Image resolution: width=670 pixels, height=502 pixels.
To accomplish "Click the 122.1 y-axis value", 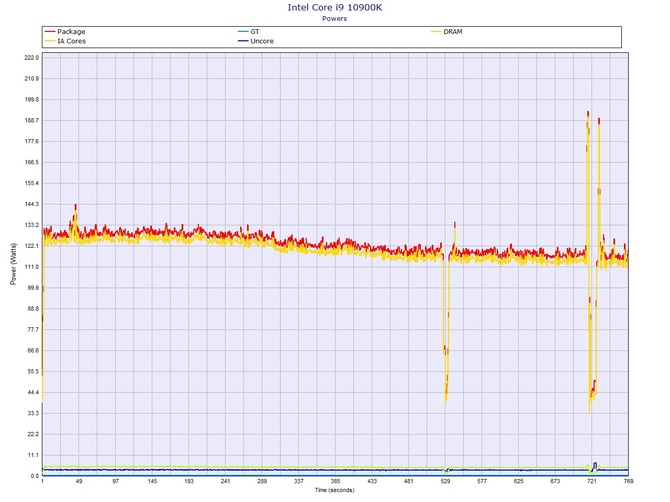I will pos(32,246).
